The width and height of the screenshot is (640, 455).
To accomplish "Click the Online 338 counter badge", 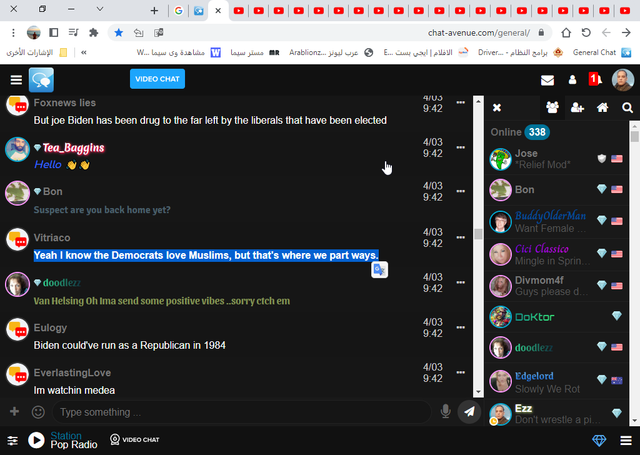I will point(537,132).
